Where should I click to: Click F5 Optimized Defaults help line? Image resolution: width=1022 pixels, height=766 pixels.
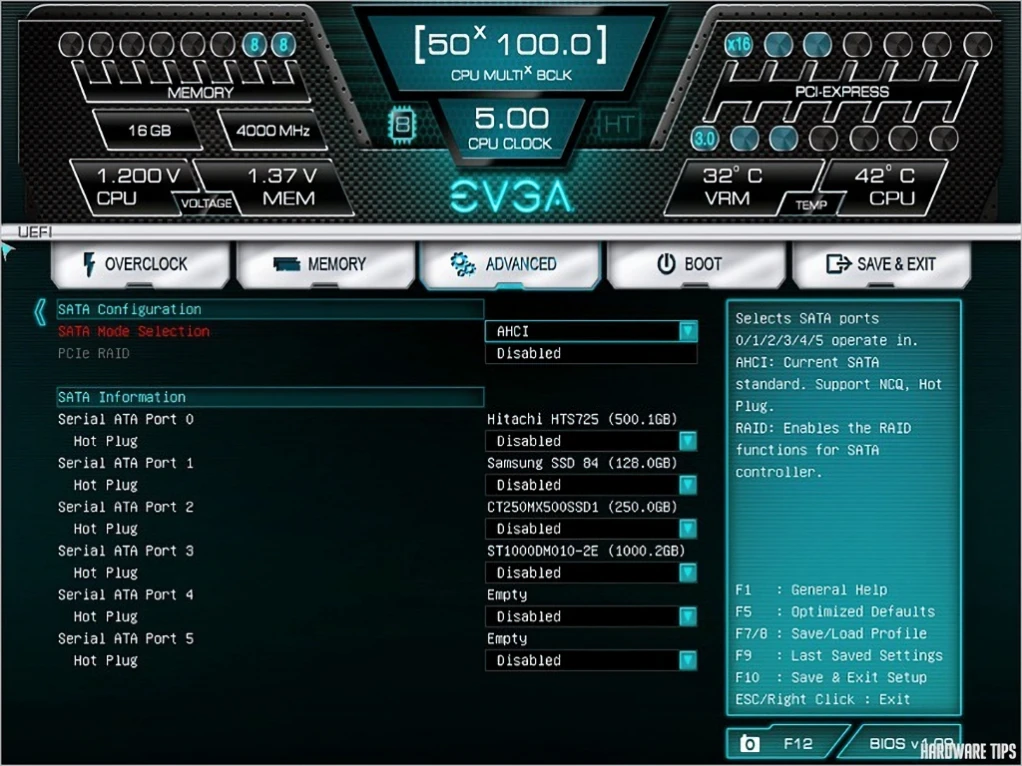click(835, 611)
